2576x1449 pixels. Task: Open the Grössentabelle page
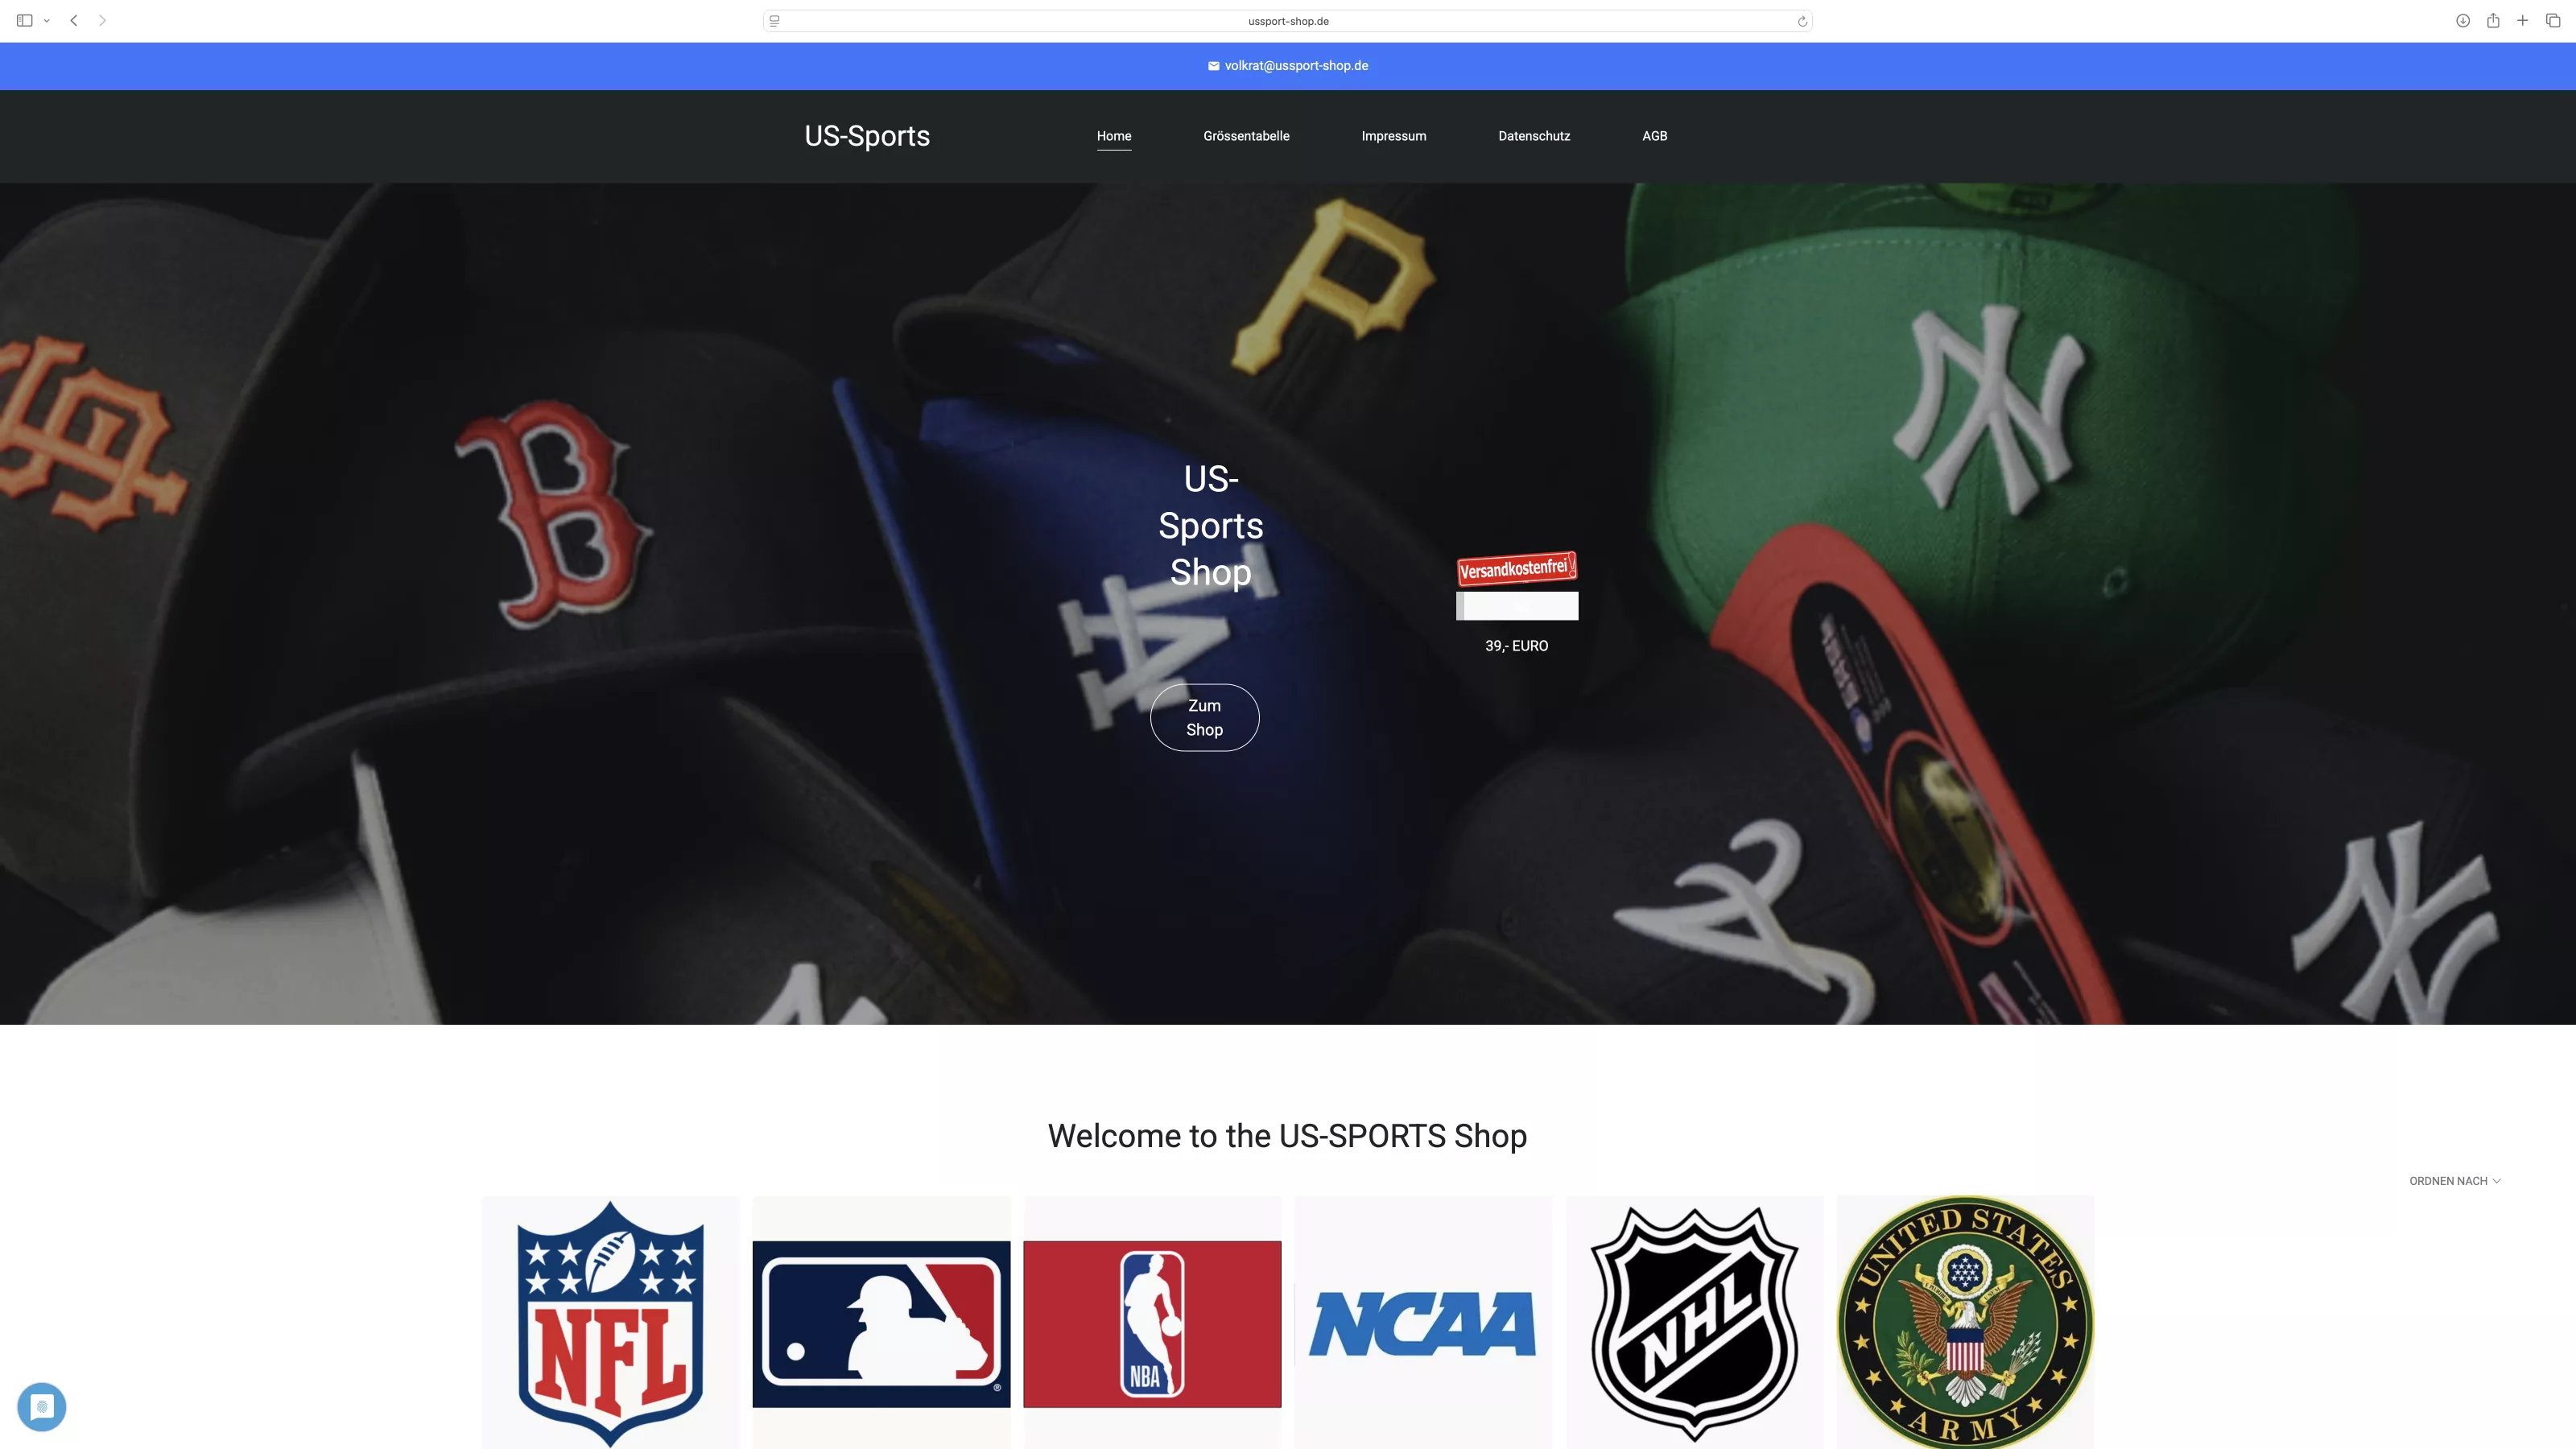1246,136
